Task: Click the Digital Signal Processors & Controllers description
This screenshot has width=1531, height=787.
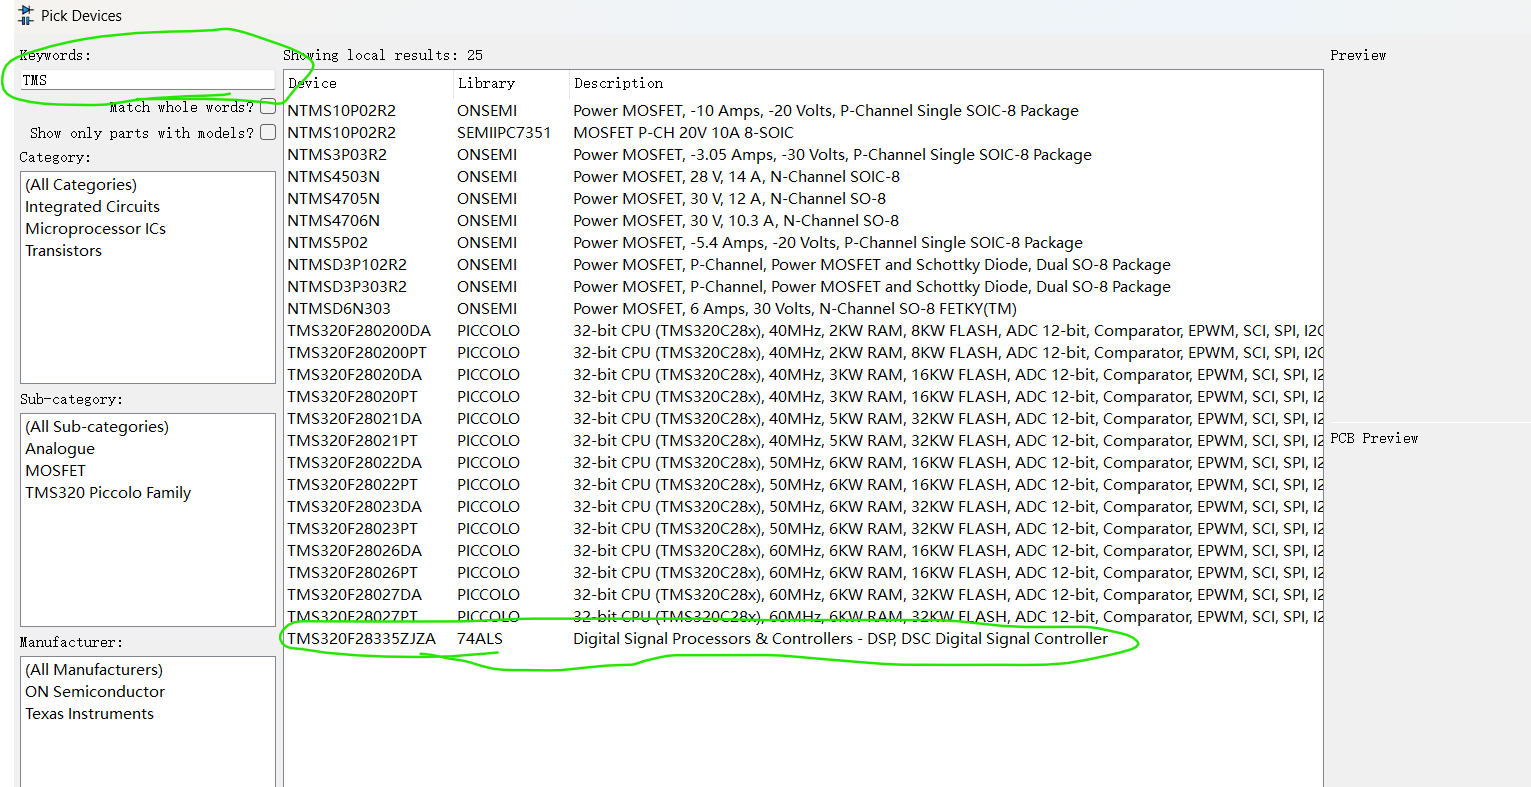Action: 840,639
